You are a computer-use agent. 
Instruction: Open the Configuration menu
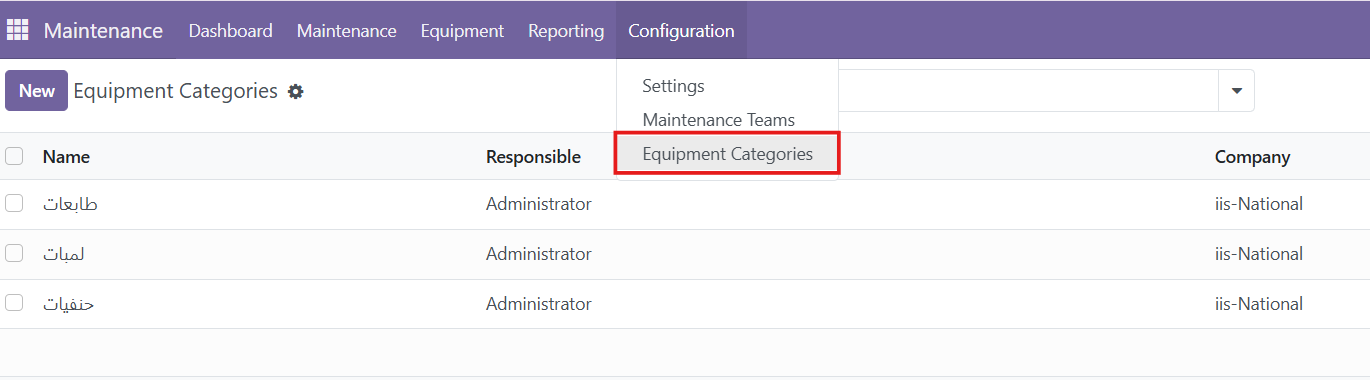click(681, 31)
